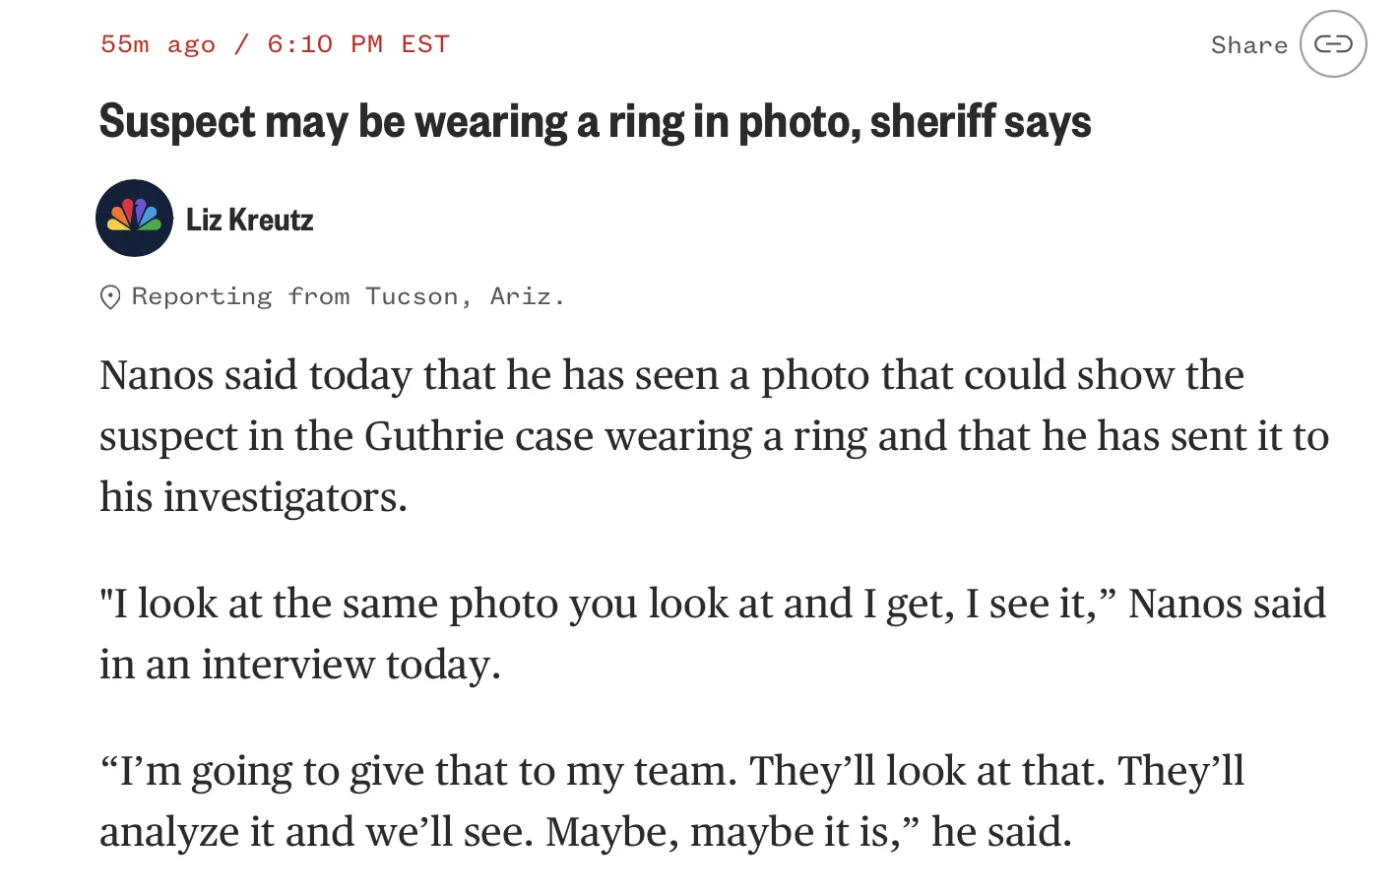Click "he said." ending the final paragraph
The height and width of the screenshot is (894, 1400).
point(1001,832)
